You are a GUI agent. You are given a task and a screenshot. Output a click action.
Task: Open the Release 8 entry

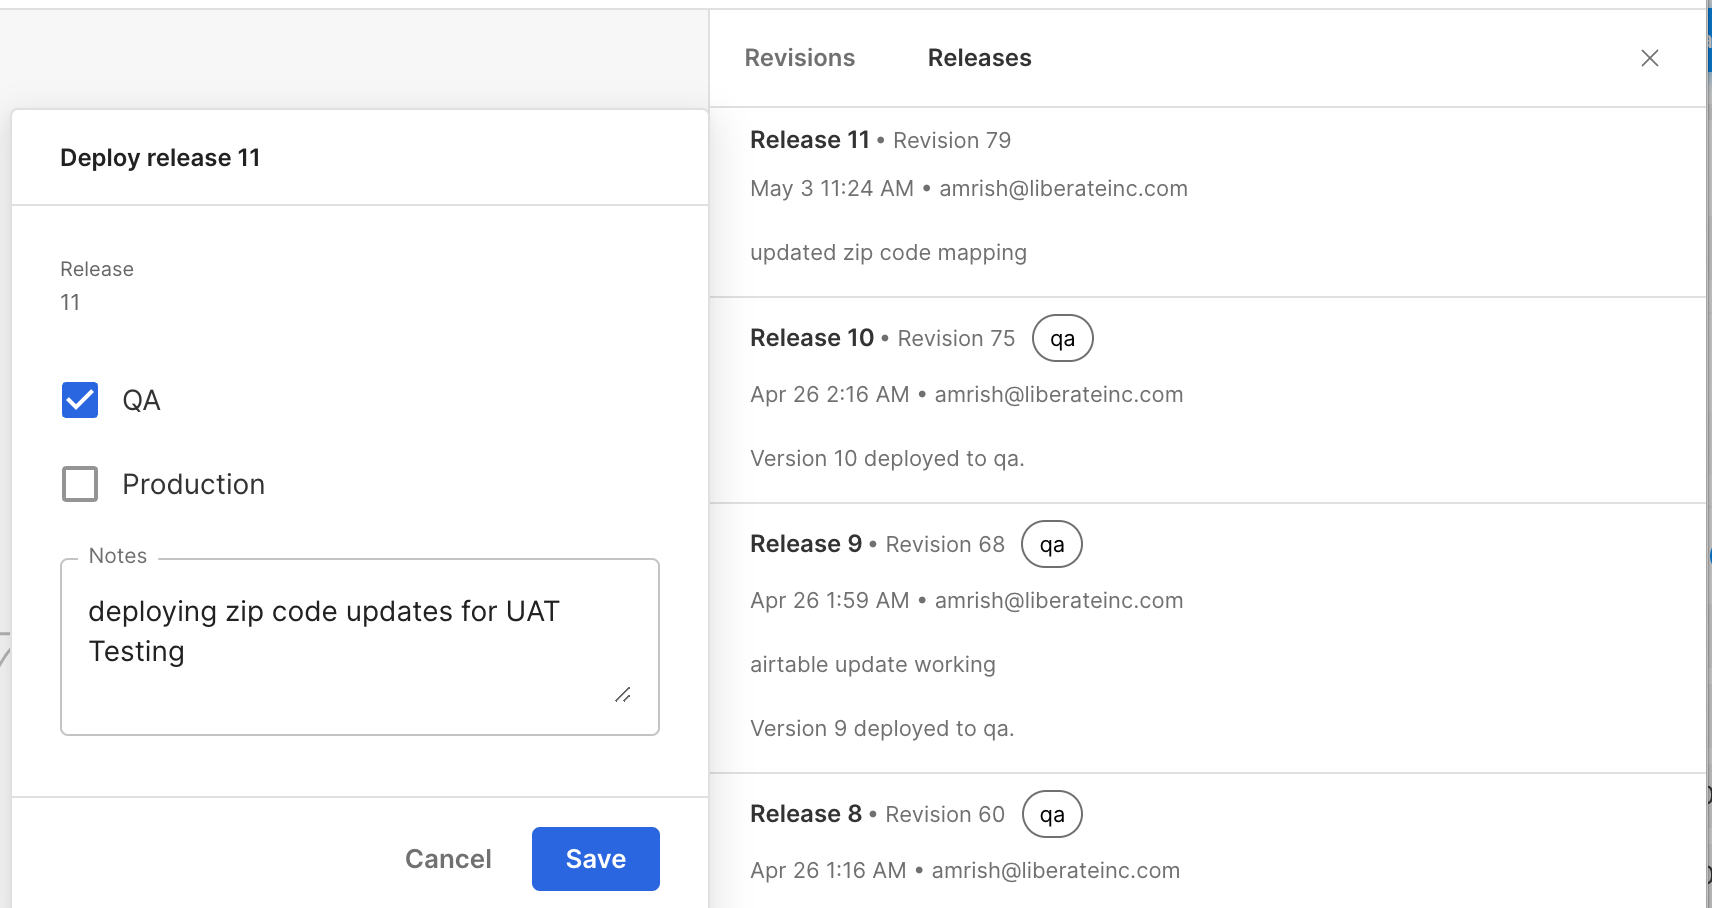(806, 814)
